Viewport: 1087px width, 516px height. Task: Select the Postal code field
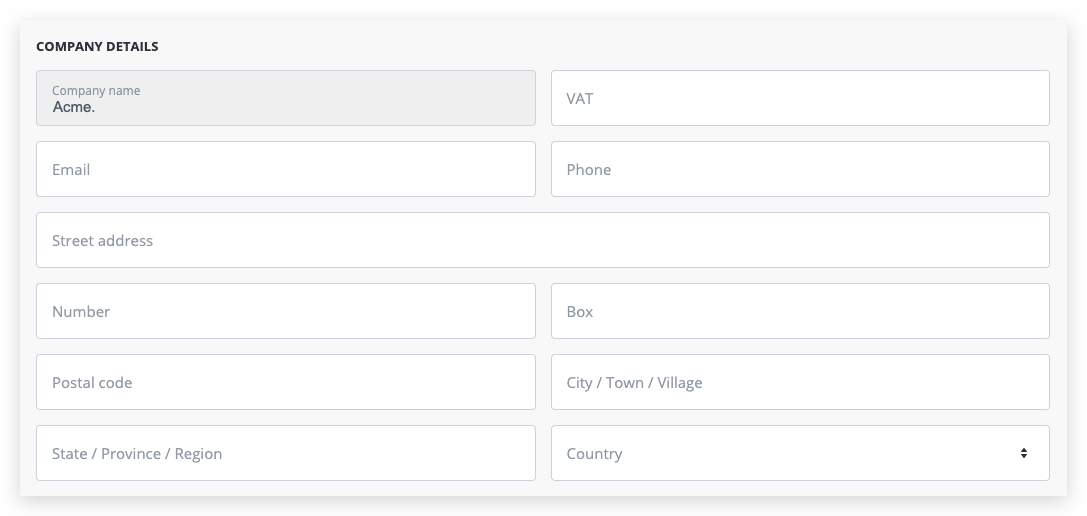285,382
